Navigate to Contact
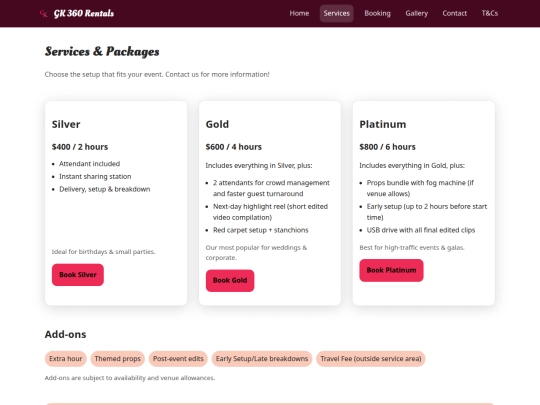Screen dimensions: 540x405 455,13
